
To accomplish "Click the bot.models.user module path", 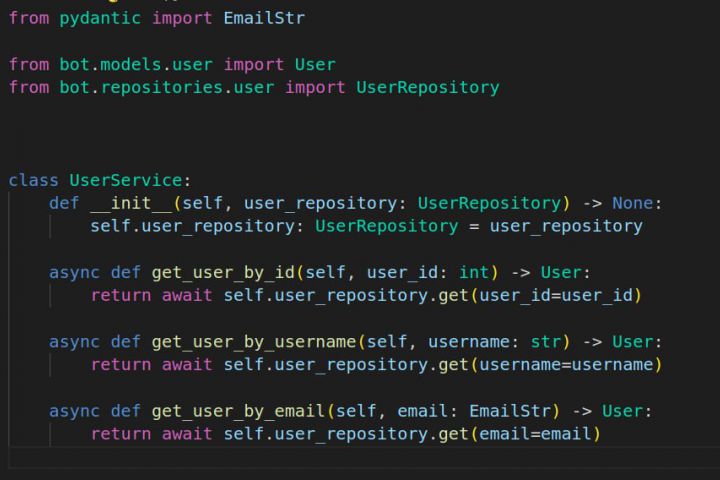I will [135, 64].
